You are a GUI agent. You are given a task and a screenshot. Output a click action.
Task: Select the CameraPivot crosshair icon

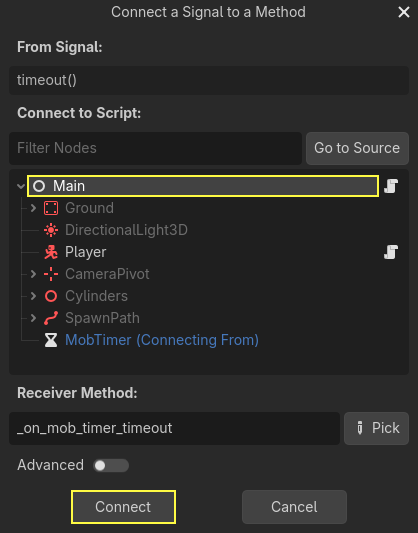(x=51, y=274)
